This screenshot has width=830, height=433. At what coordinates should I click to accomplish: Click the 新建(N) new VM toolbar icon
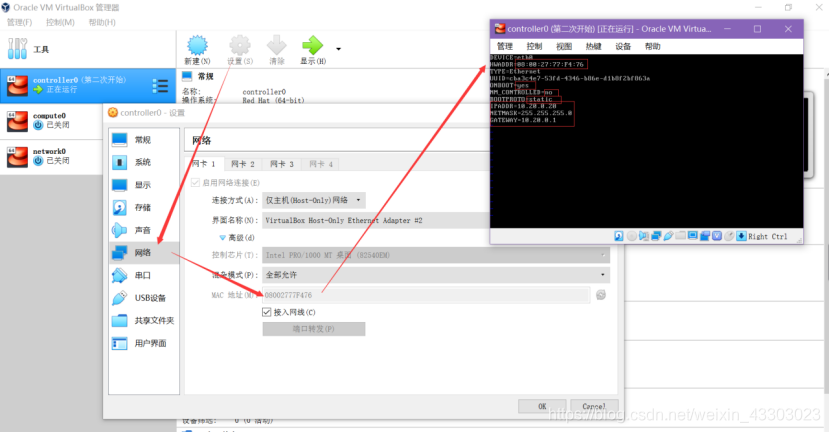click(197, 50)
